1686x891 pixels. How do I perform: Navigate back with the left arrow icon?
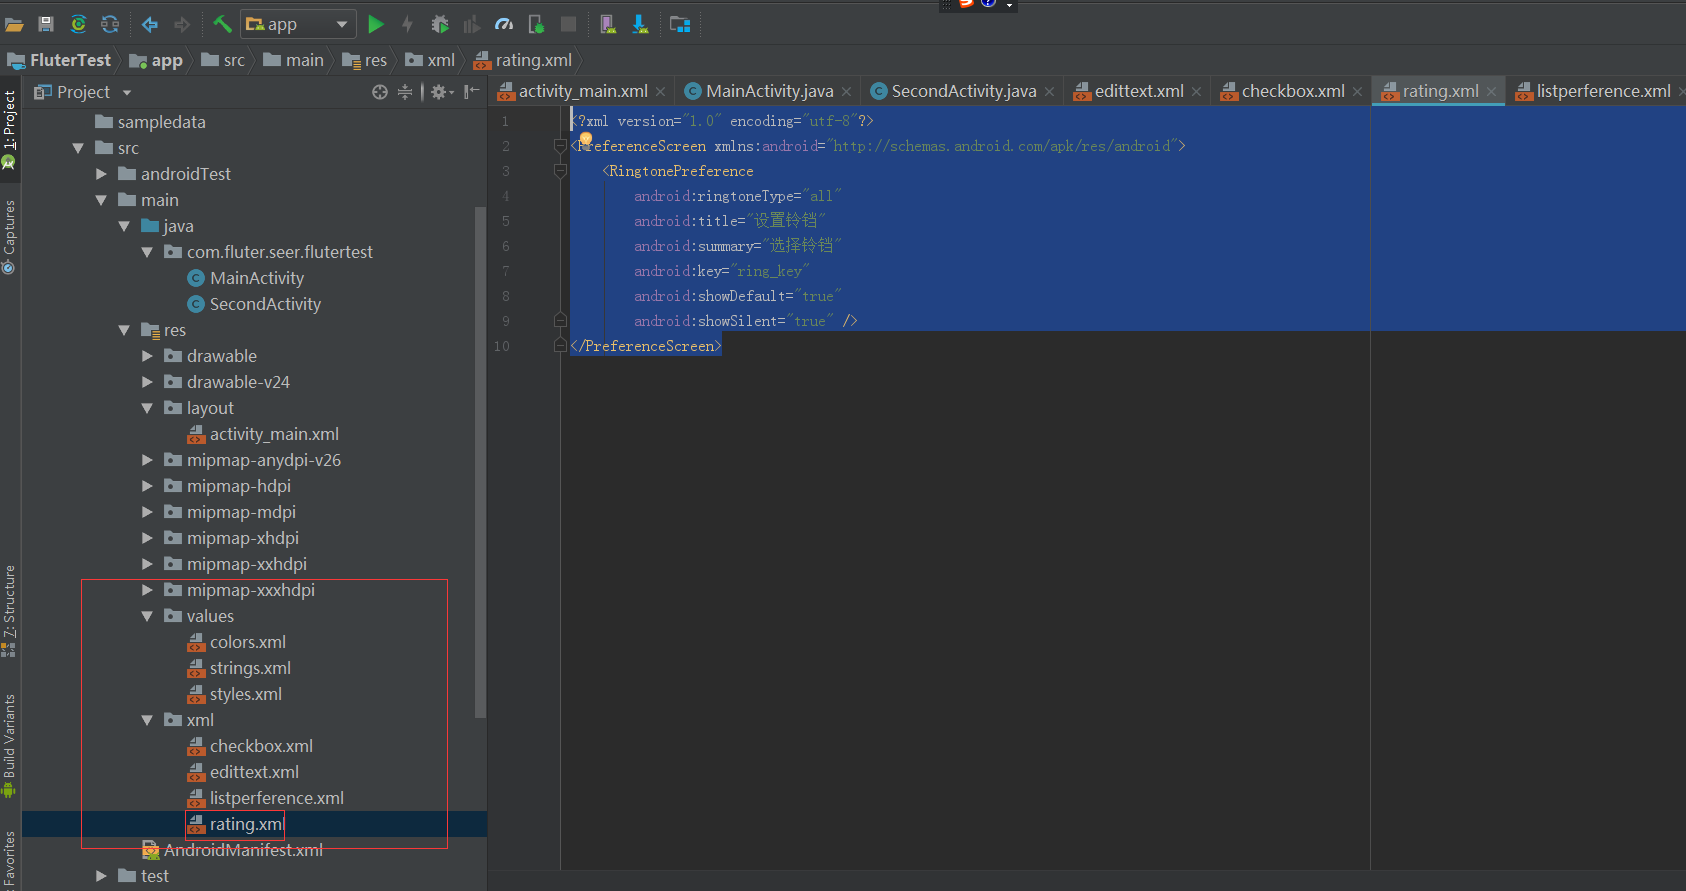point(150,24)
